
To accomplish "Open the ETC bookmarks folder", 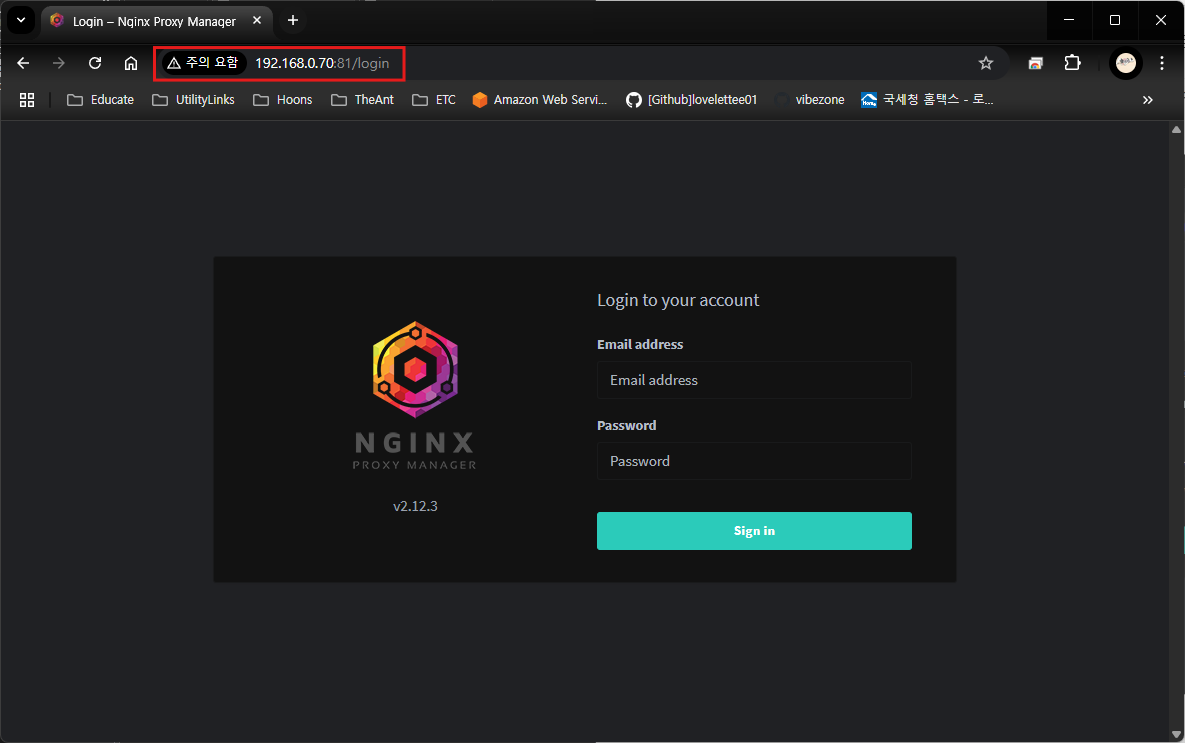I will coord(434,100).
